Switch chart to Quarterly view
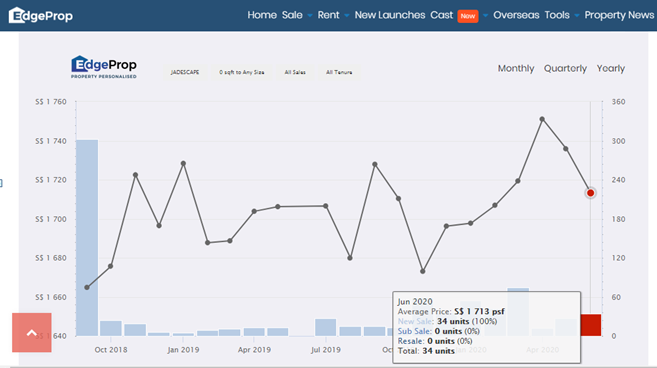The width and height of the screenshot is (657, 368). (x=565, y=68)
